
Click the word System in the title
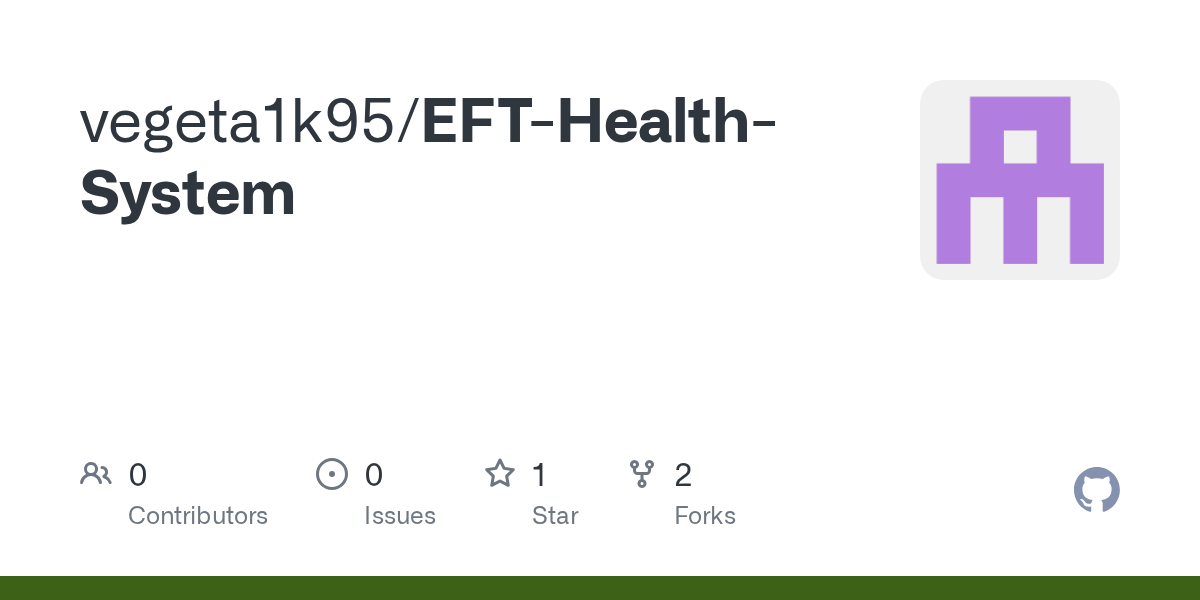(x=188, y=193)
